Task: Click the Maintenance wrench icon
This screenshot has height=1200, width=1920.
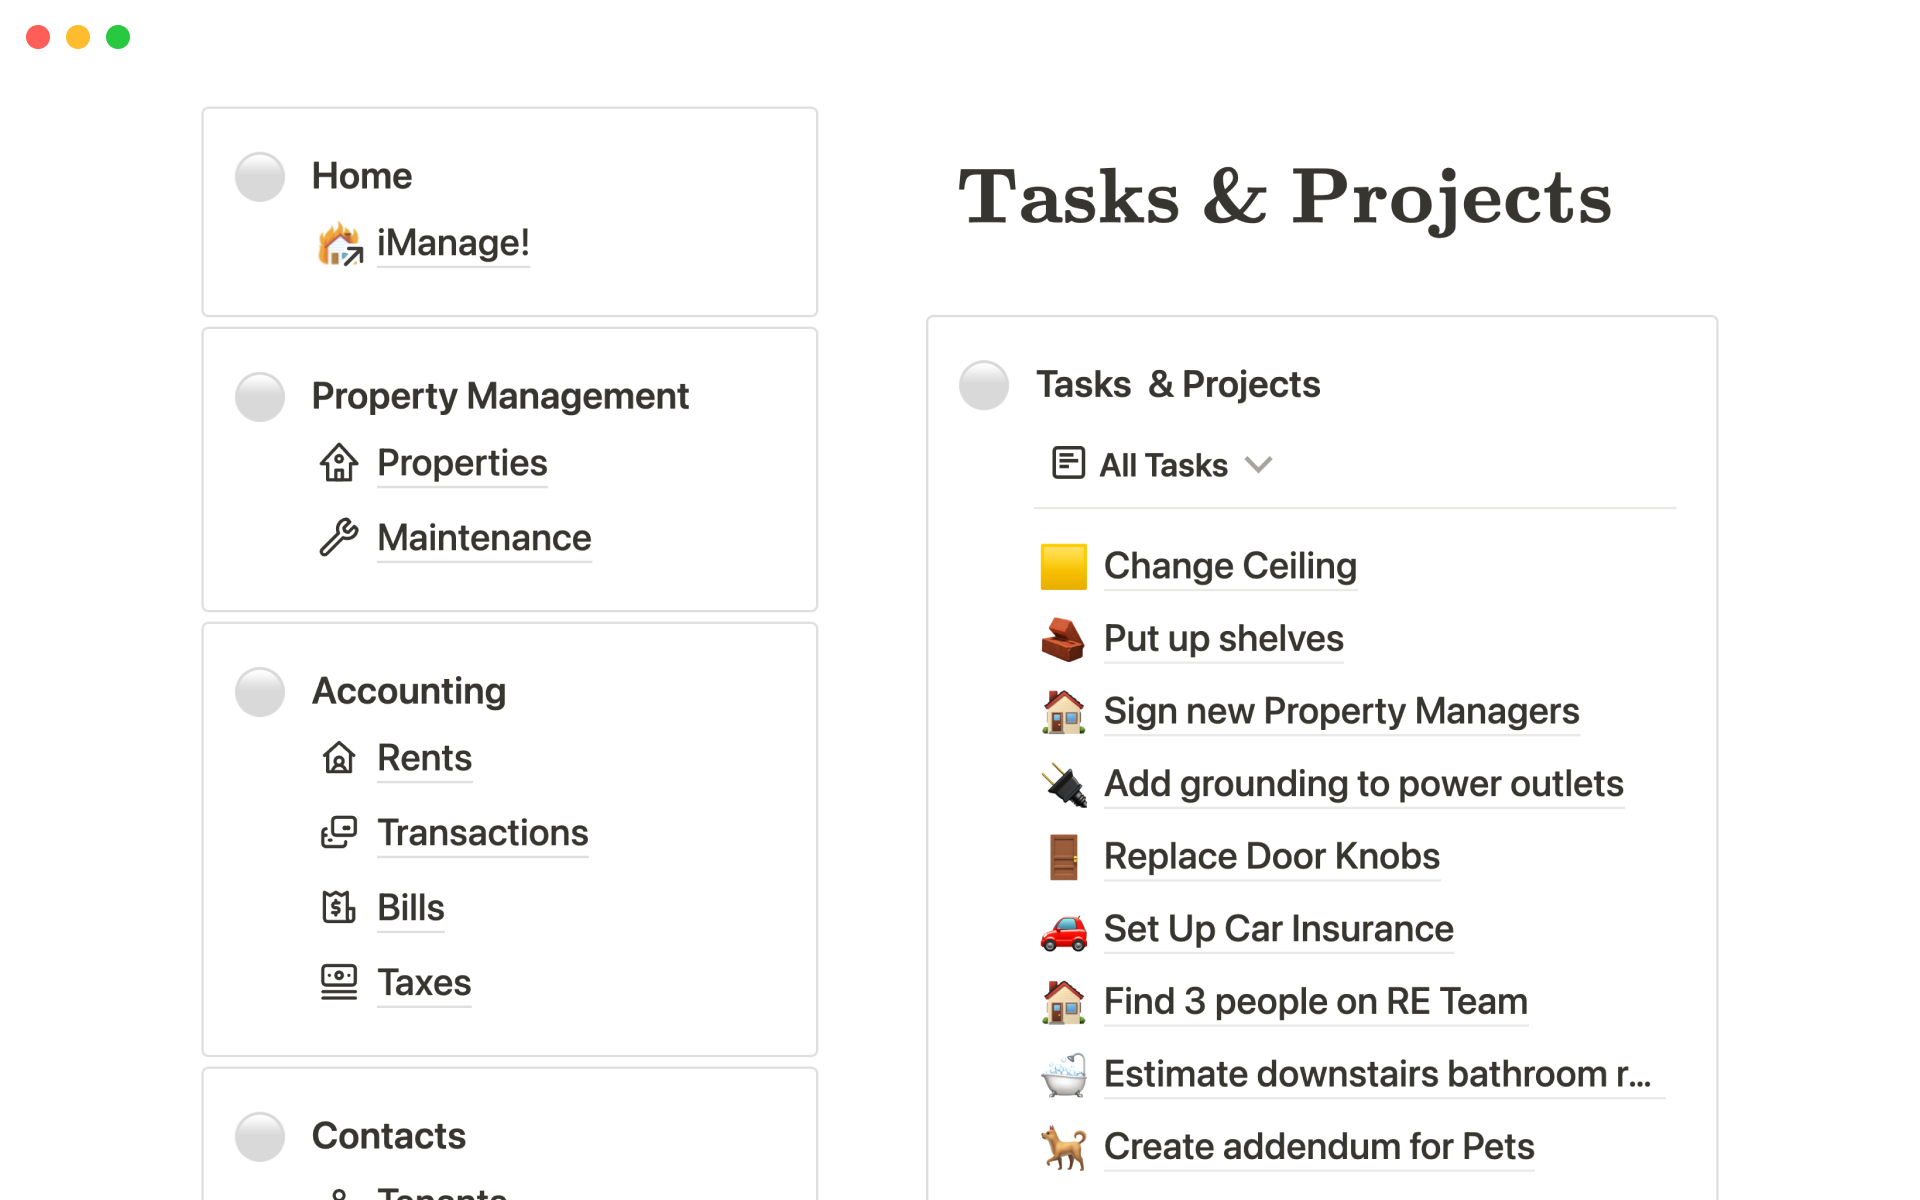Action: pos(339,538)
